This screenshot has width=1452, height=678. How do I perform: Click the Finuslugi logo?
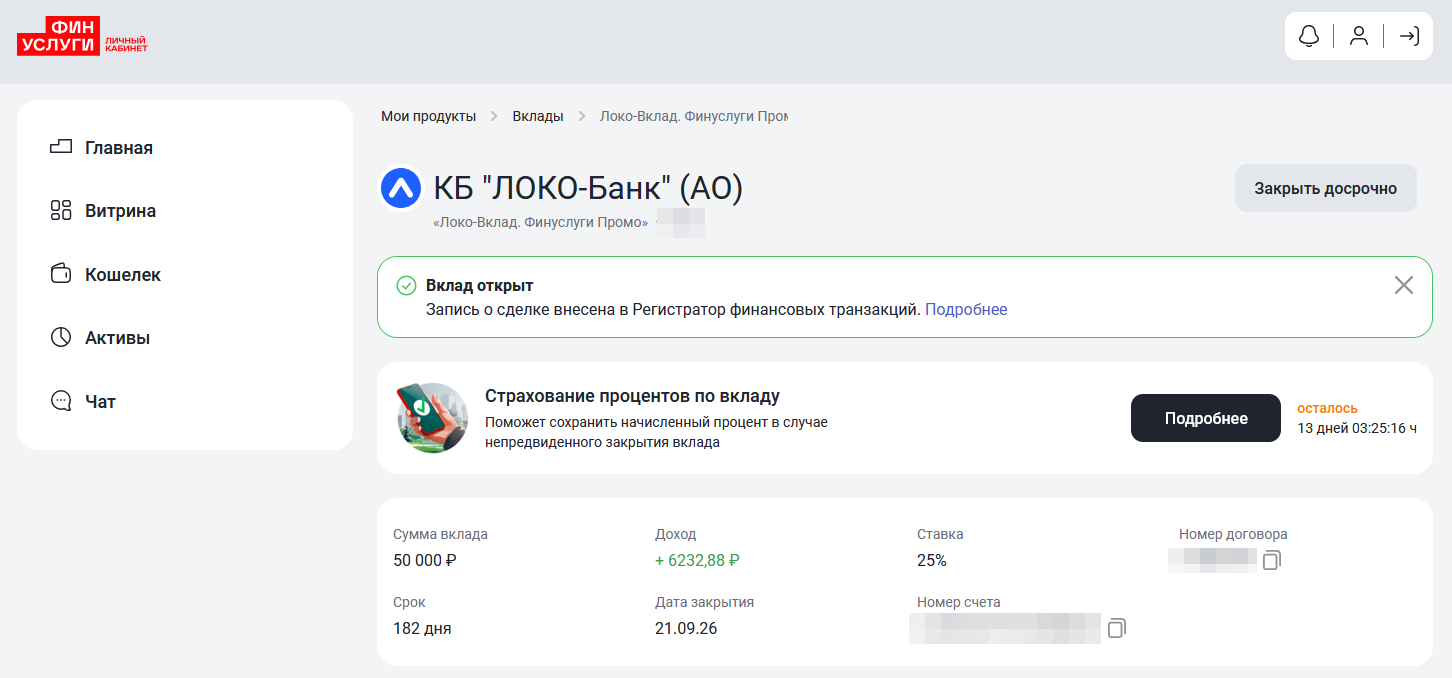82,36
